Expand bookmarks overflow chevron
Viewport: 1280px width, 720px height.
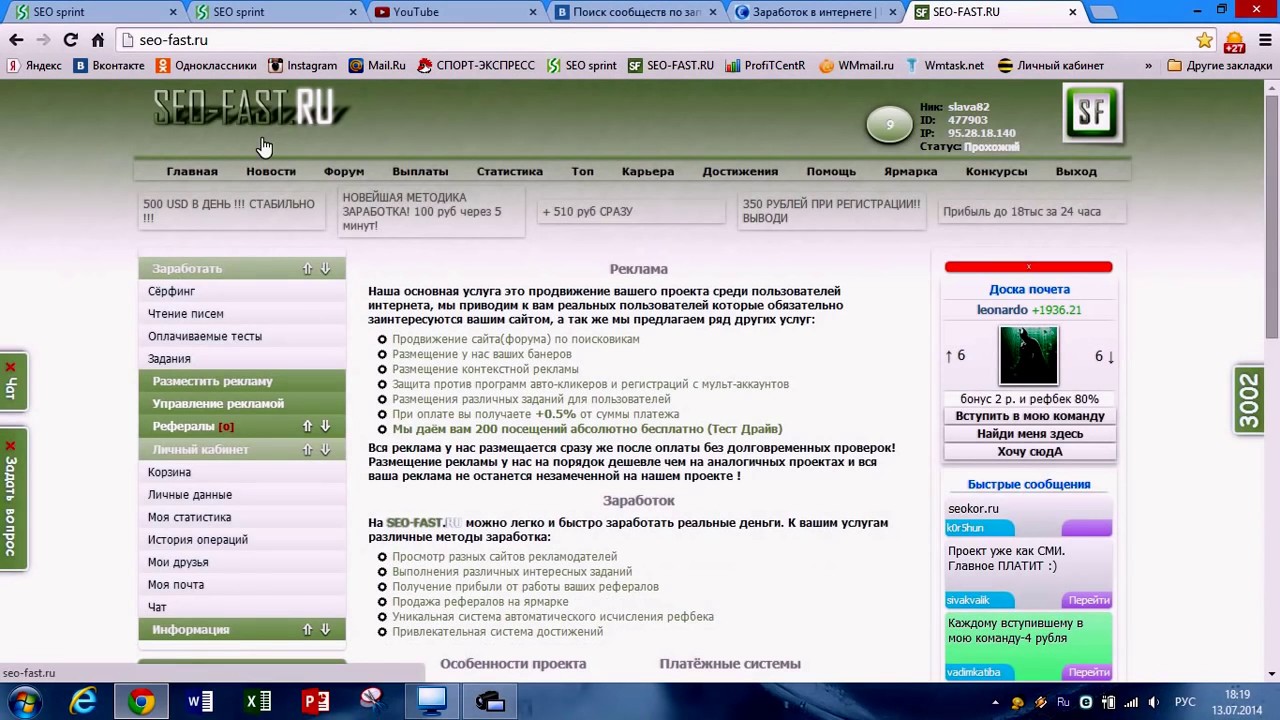[1148, 65]
